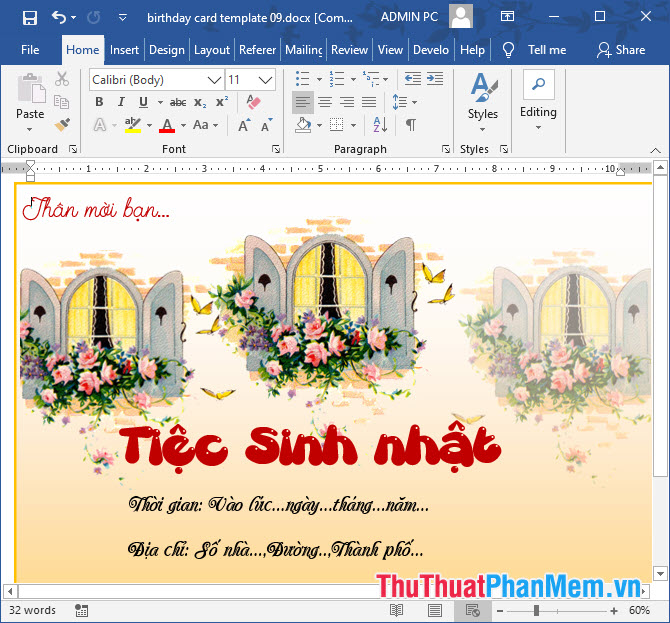670x623 pixels.
Task: Click the Save icon in title bar
Action: click(29, 18)
